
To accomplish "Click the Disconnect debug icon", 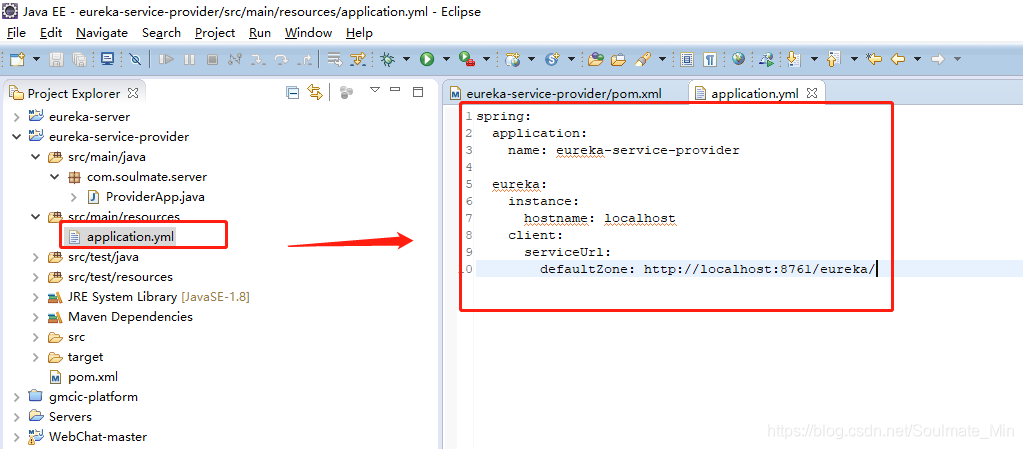I will click(235, 59).
